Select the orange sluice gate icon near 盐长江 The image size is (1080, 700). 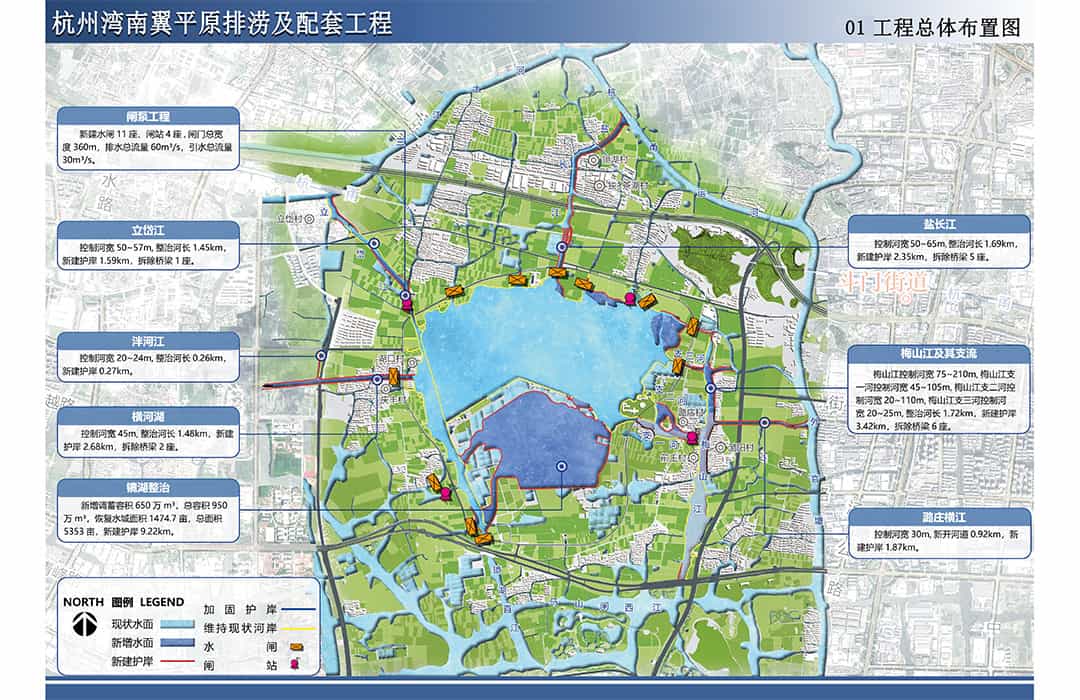(x=693, y=328)
